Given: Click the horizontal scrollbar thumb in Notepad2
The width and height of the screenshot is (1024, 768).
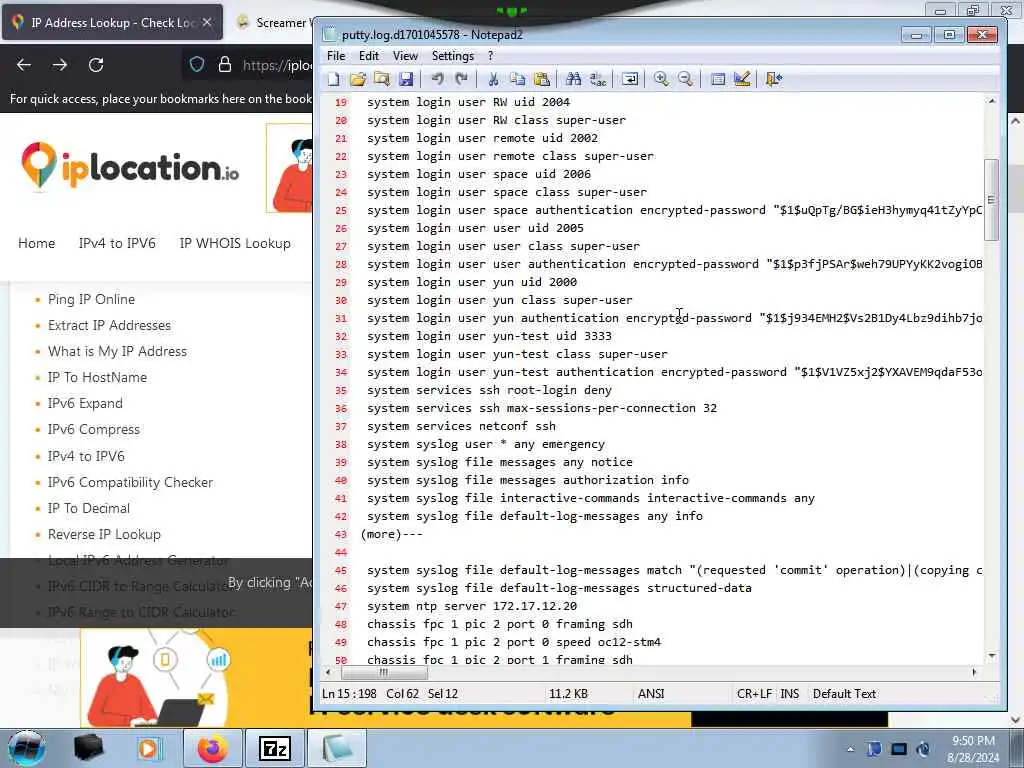Looking at the screenshot, I should coord(384,673).
